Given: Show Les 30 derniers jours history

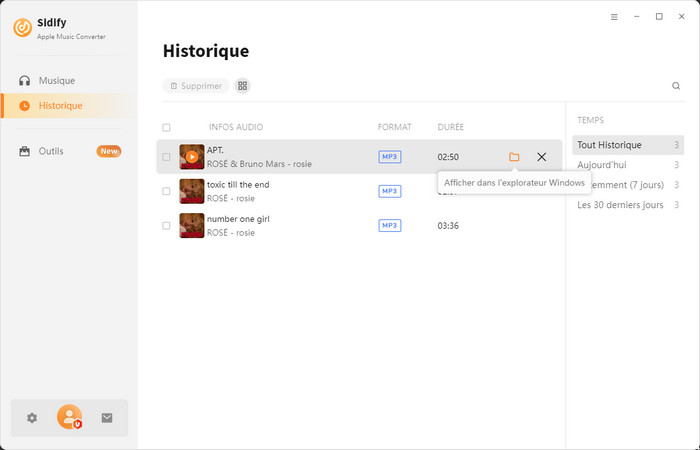Looking at the screenshot, I should point(620,205).
